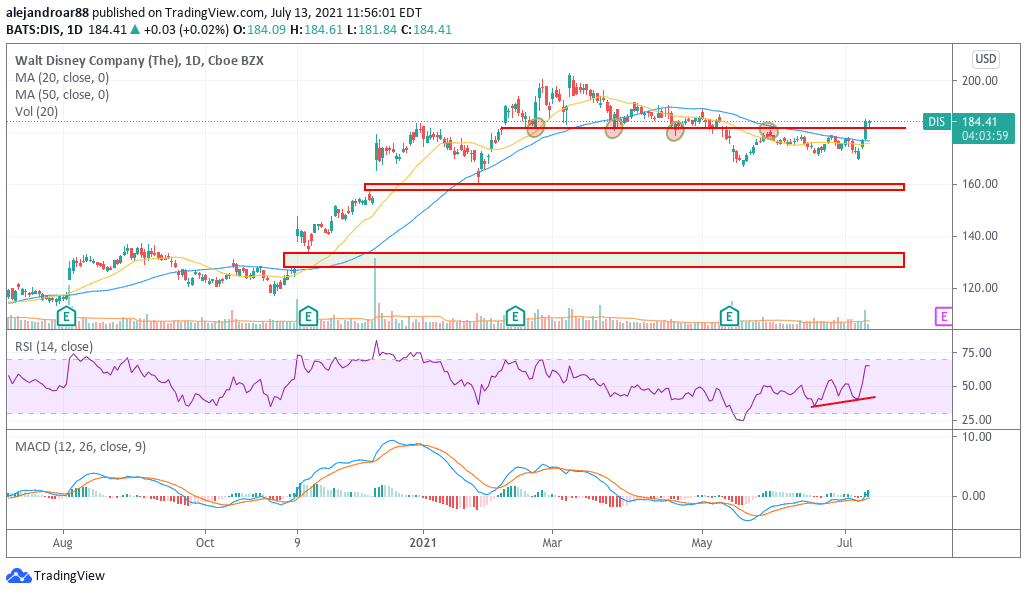
Task: Click the L:181.84 low value
Action: click(x=372, y=29)
